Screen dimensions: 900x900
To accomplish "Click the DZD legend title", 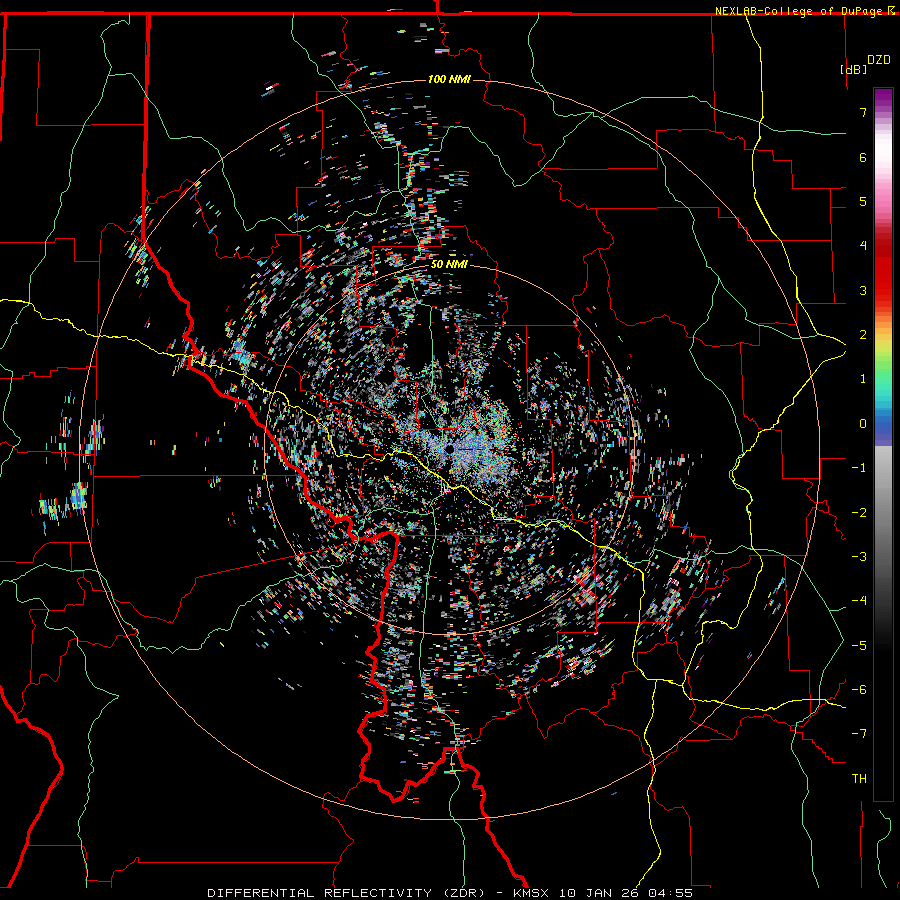I will 879,60.
